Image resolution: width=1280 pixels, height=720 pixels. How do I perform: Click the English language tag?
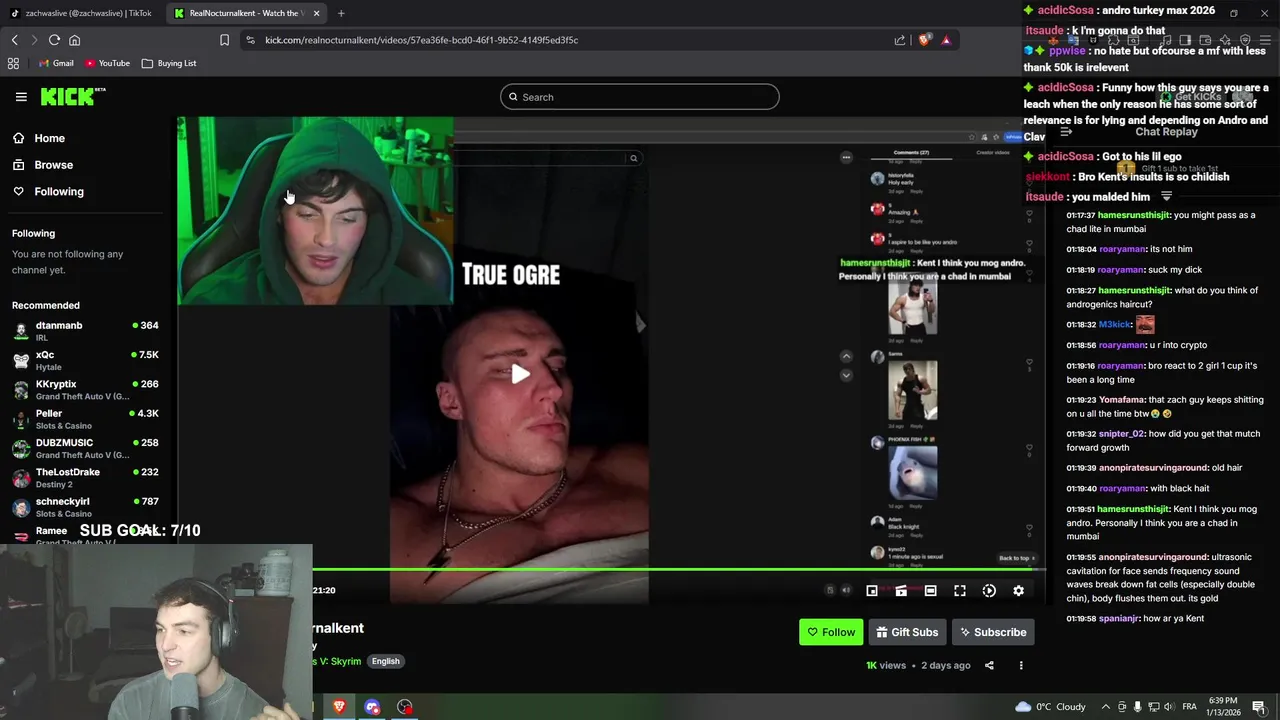coord(385,661)
